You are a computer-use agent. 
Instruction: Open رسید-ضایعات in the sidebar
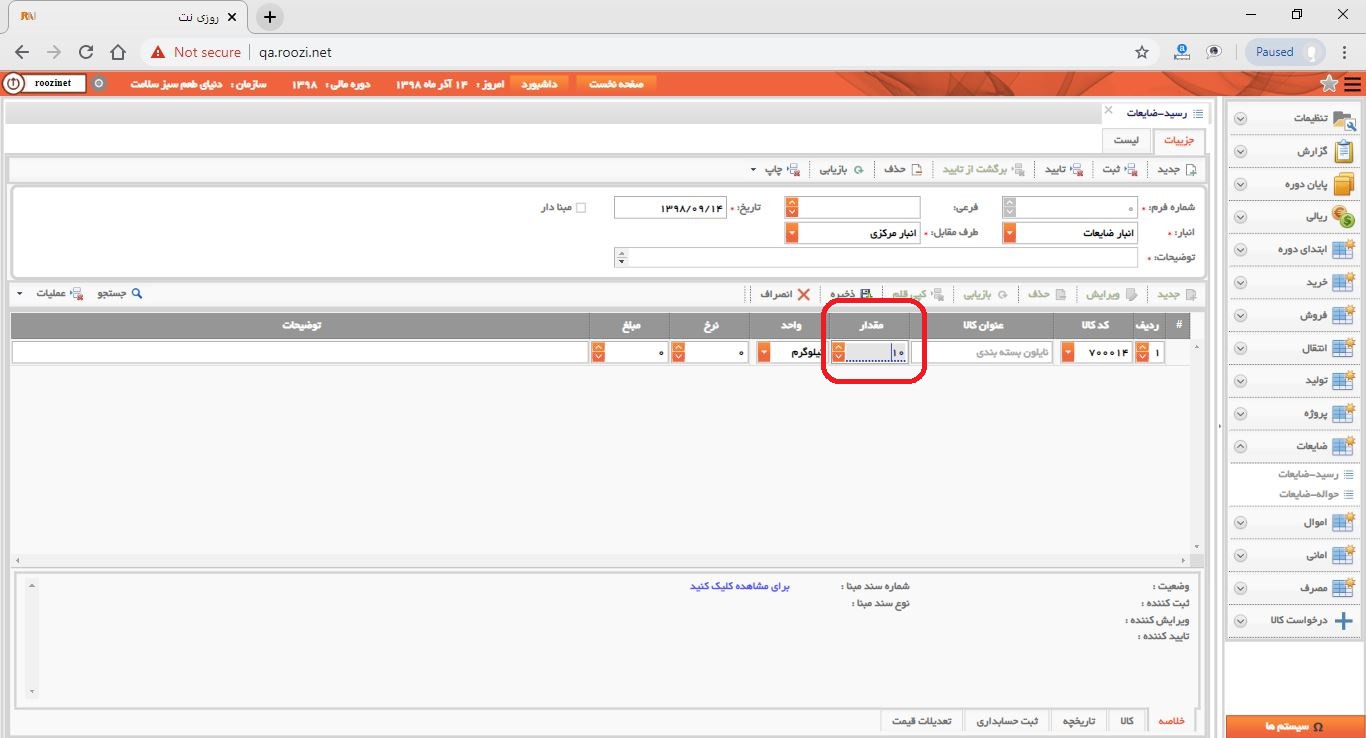[1308, 474]
